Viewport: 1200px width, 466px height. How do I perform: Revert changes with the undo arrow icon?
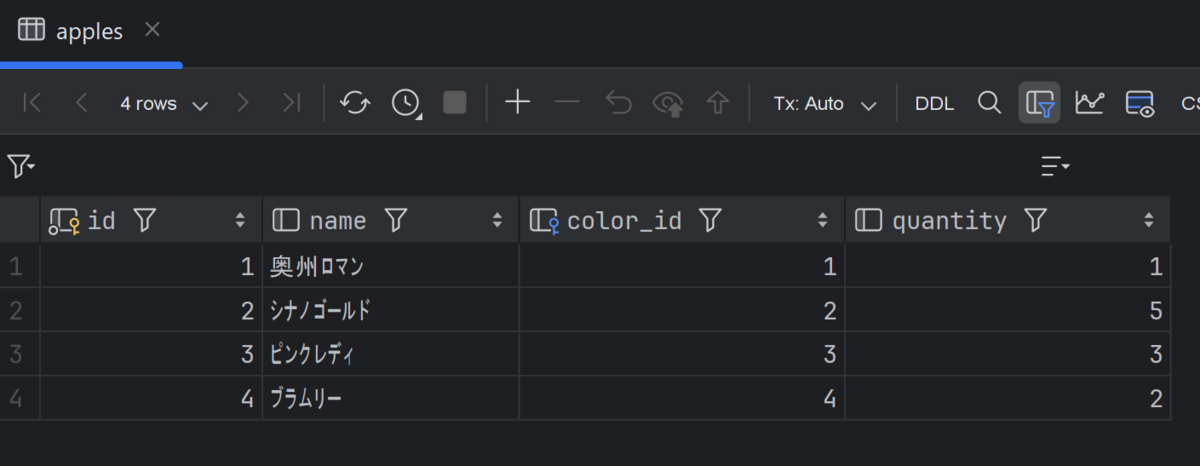618,102
